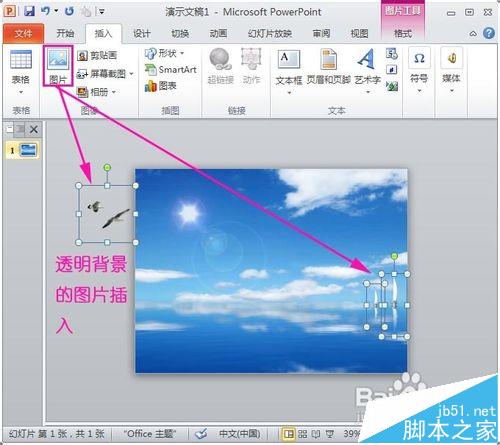Click the spell check icon in status bar
Screen dimensions: 500x445
tap(201, 434)
